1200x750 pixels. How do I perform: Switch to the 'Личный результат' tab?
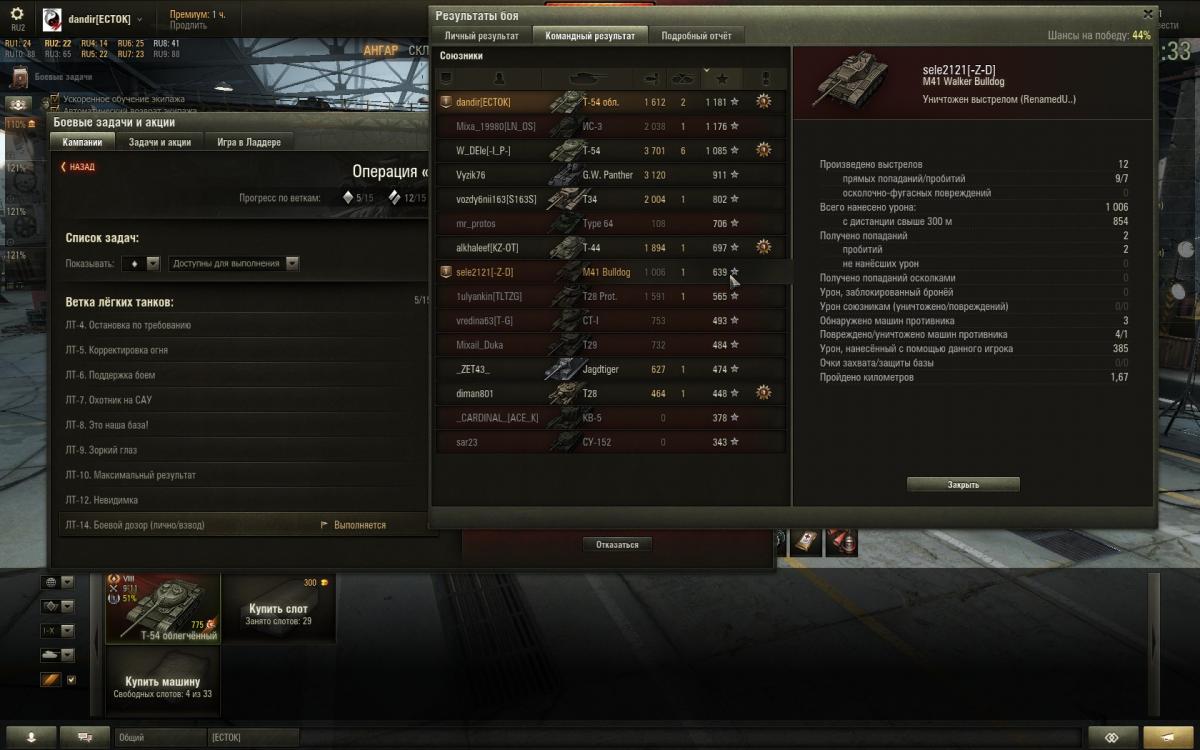[481, 35]
